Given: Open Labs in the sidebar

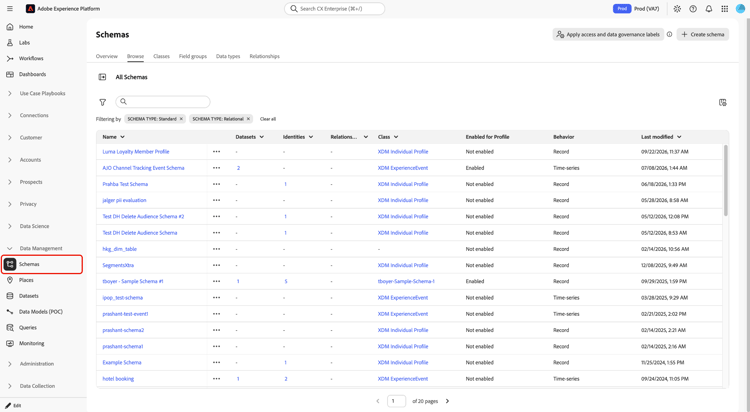Looking at the screenshot, I should (24, 43).
